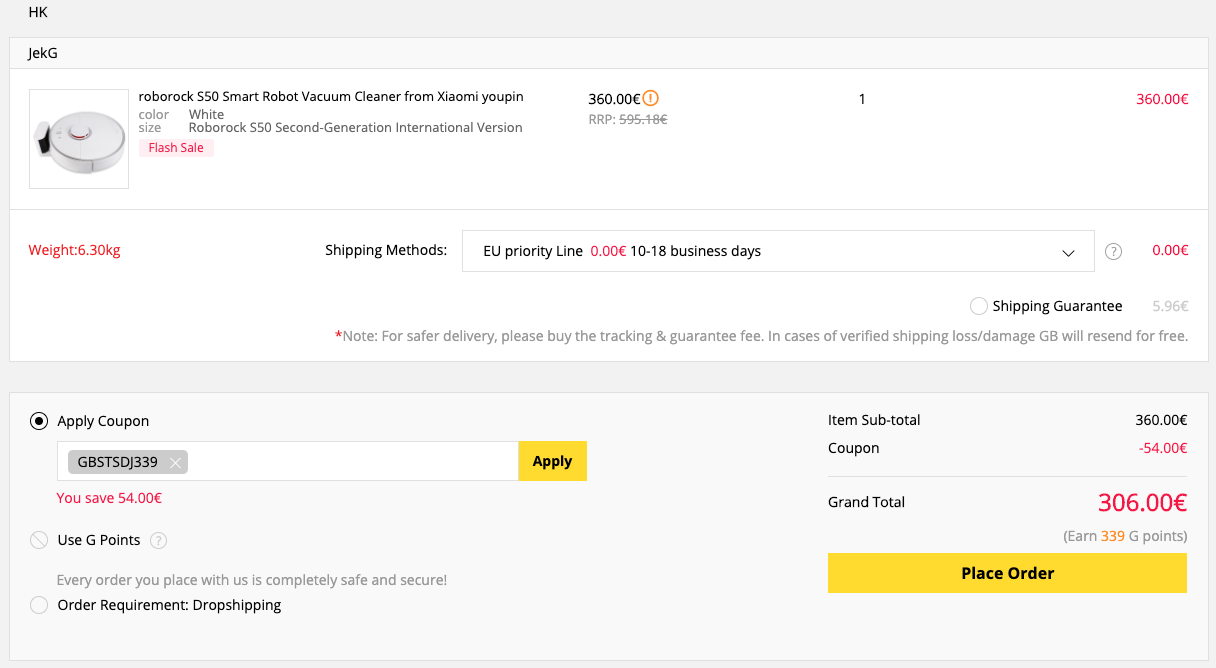The height and width of the screenshot is (668, 1216).
Task: Select the Apply Coupon radio button
Action: pos(39,421)
